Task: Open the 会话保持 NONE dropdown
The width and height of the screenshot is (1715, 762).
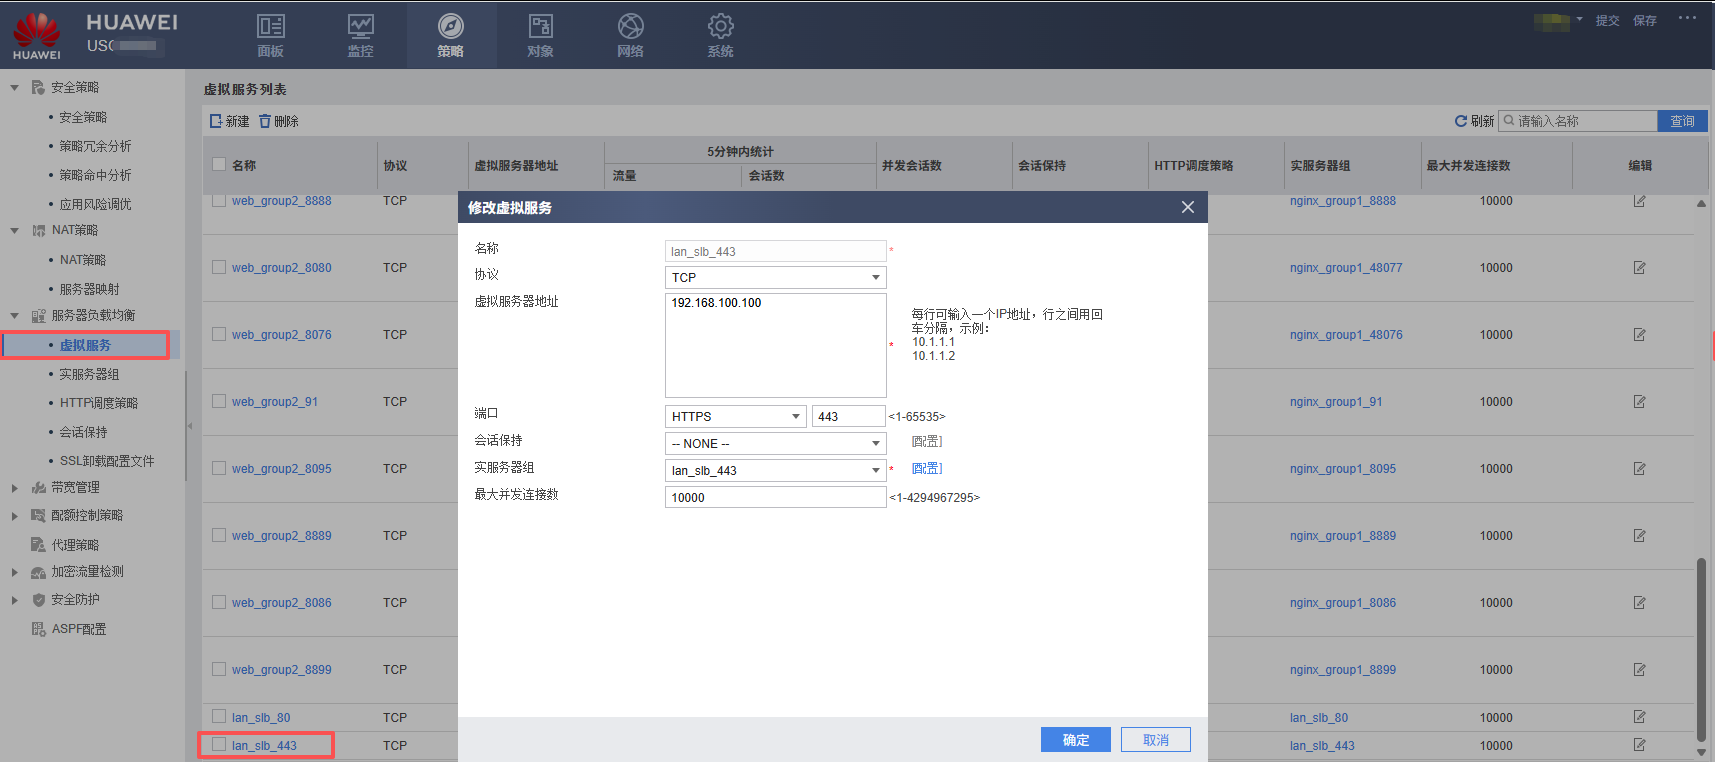Action: click(x=776, y=443)
